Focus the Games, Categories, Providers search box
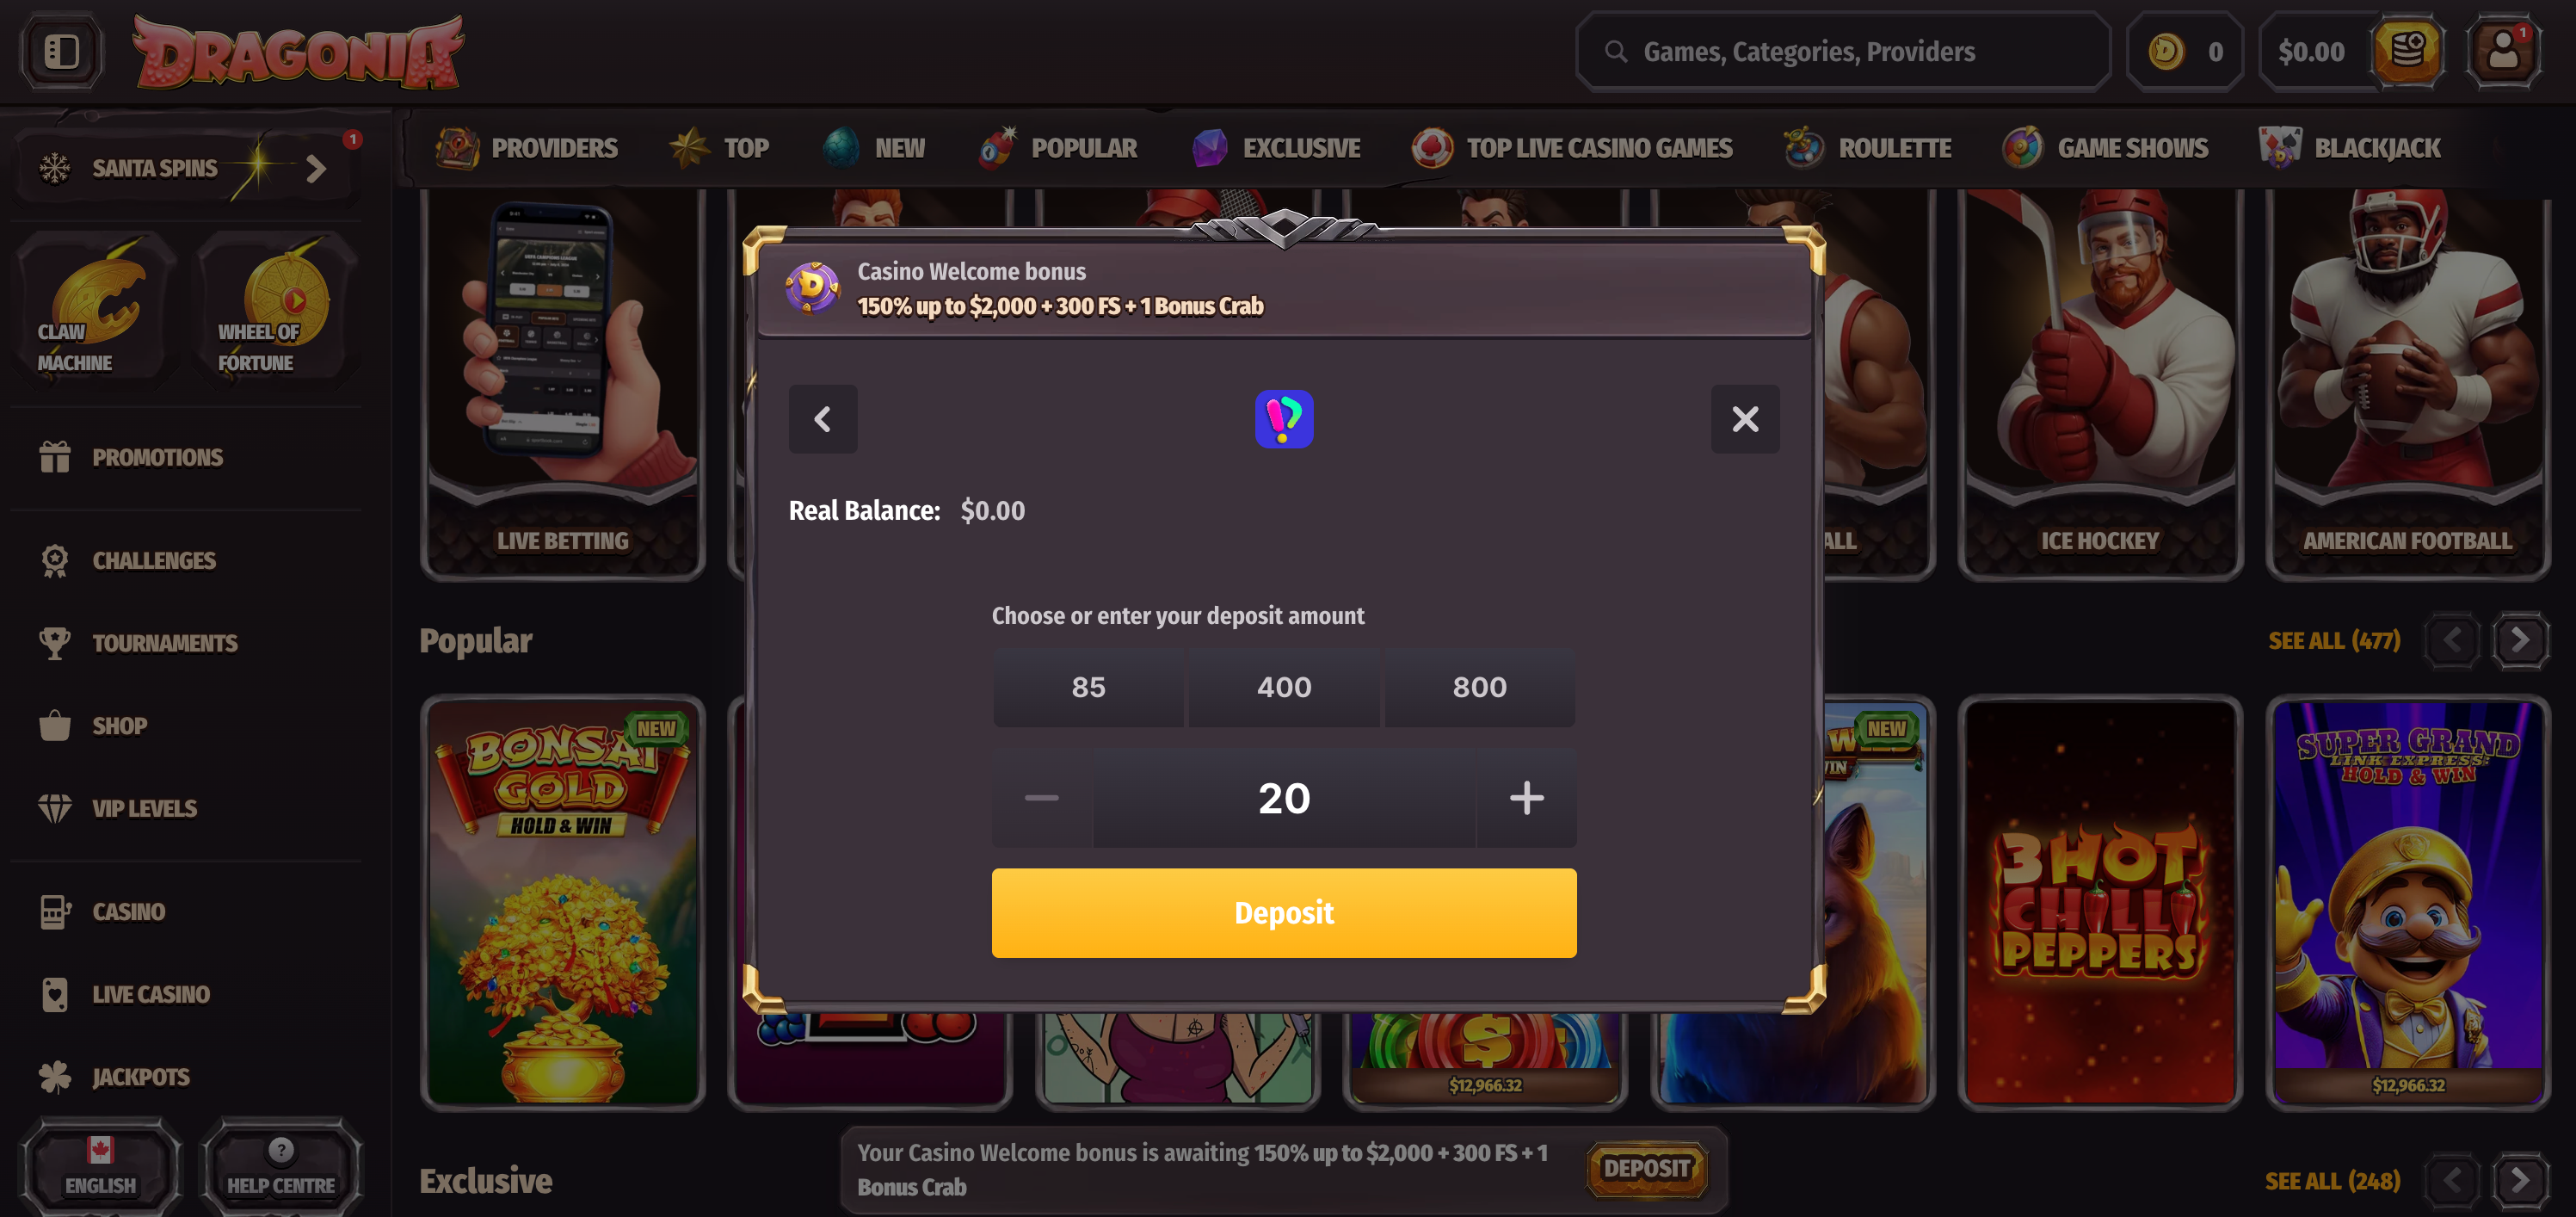The image size is (2576, 1217). pos(1843,51)
